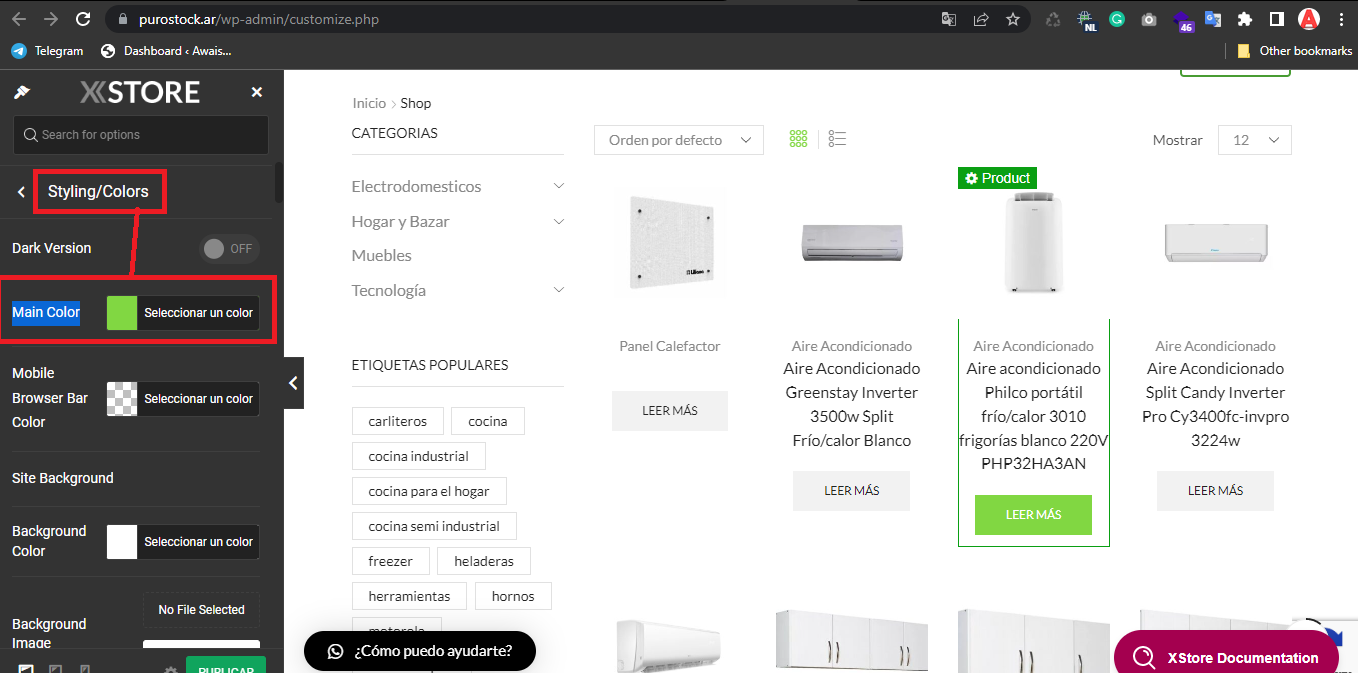
Task: Choose the Background Color swatch
Action: click(122, 541)
